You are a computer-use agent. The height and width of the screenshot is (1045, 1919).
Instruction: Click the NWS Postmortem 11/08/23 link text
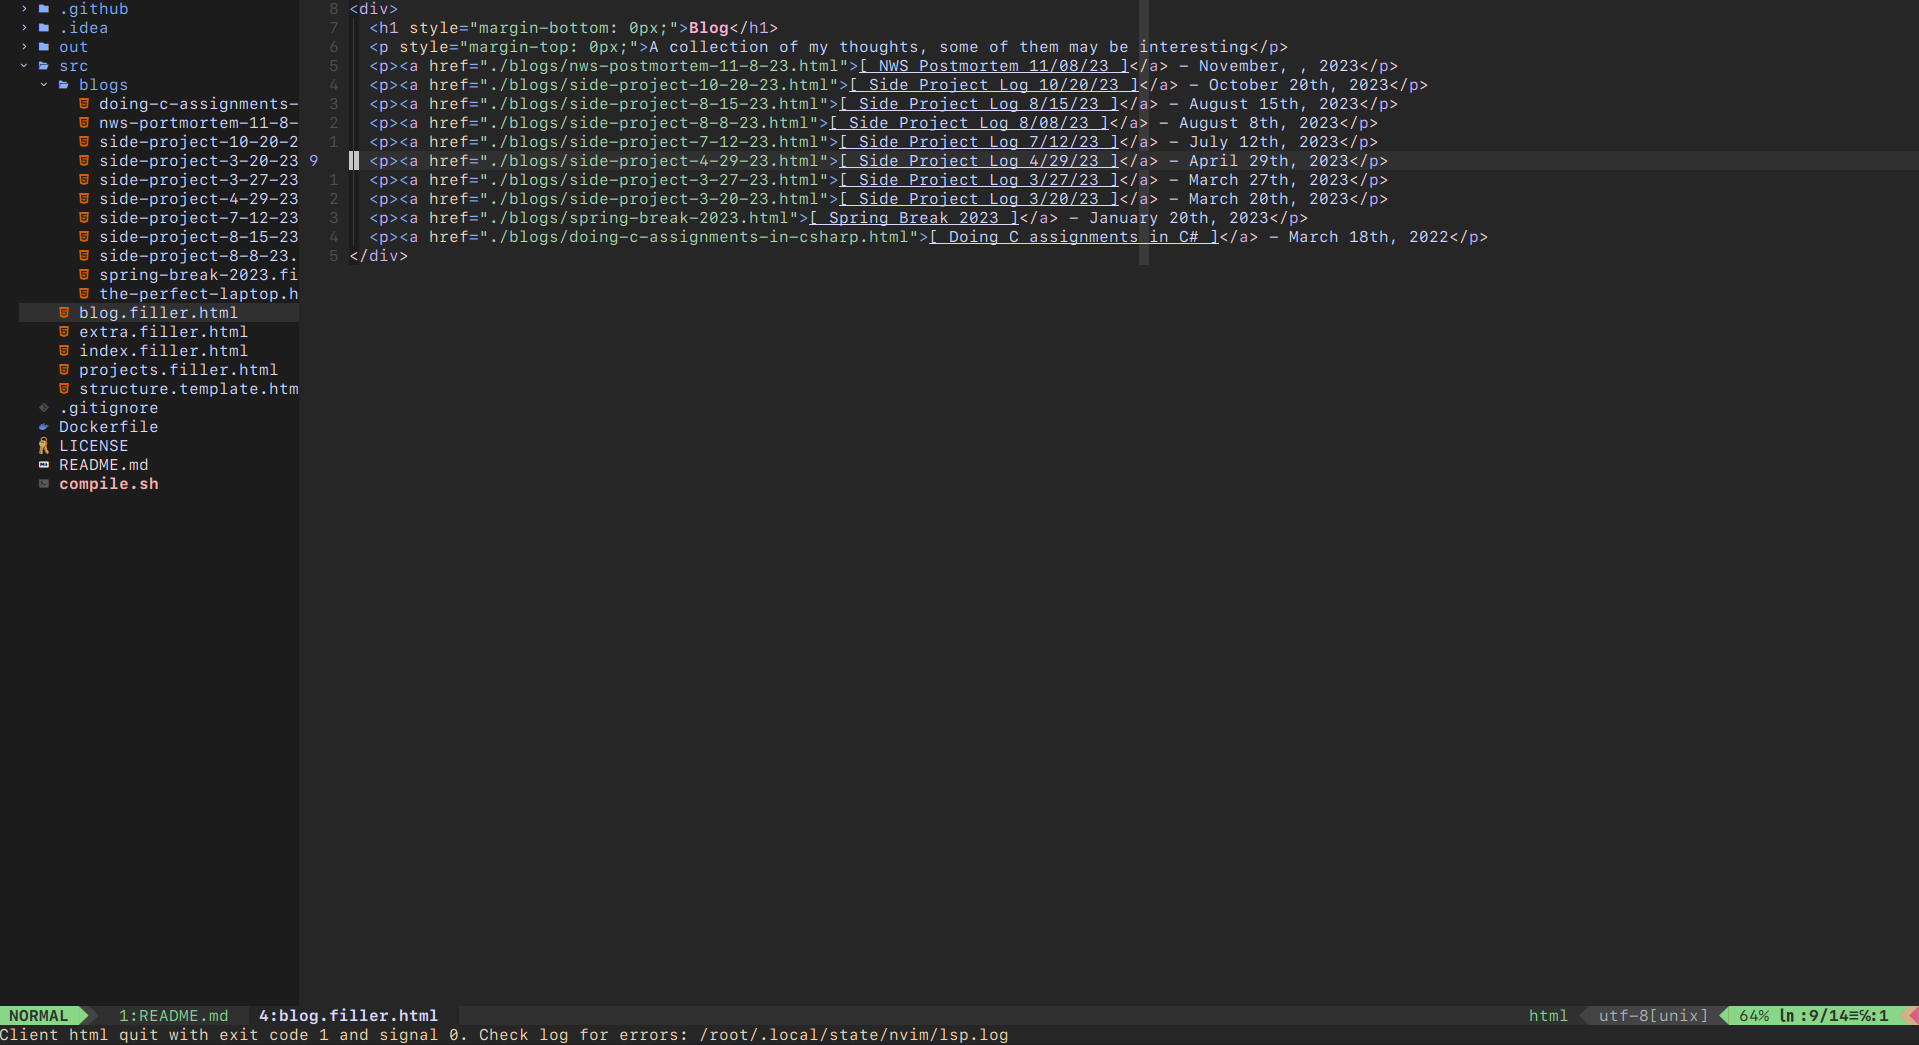pyautogui.click(x=993, y=66)
